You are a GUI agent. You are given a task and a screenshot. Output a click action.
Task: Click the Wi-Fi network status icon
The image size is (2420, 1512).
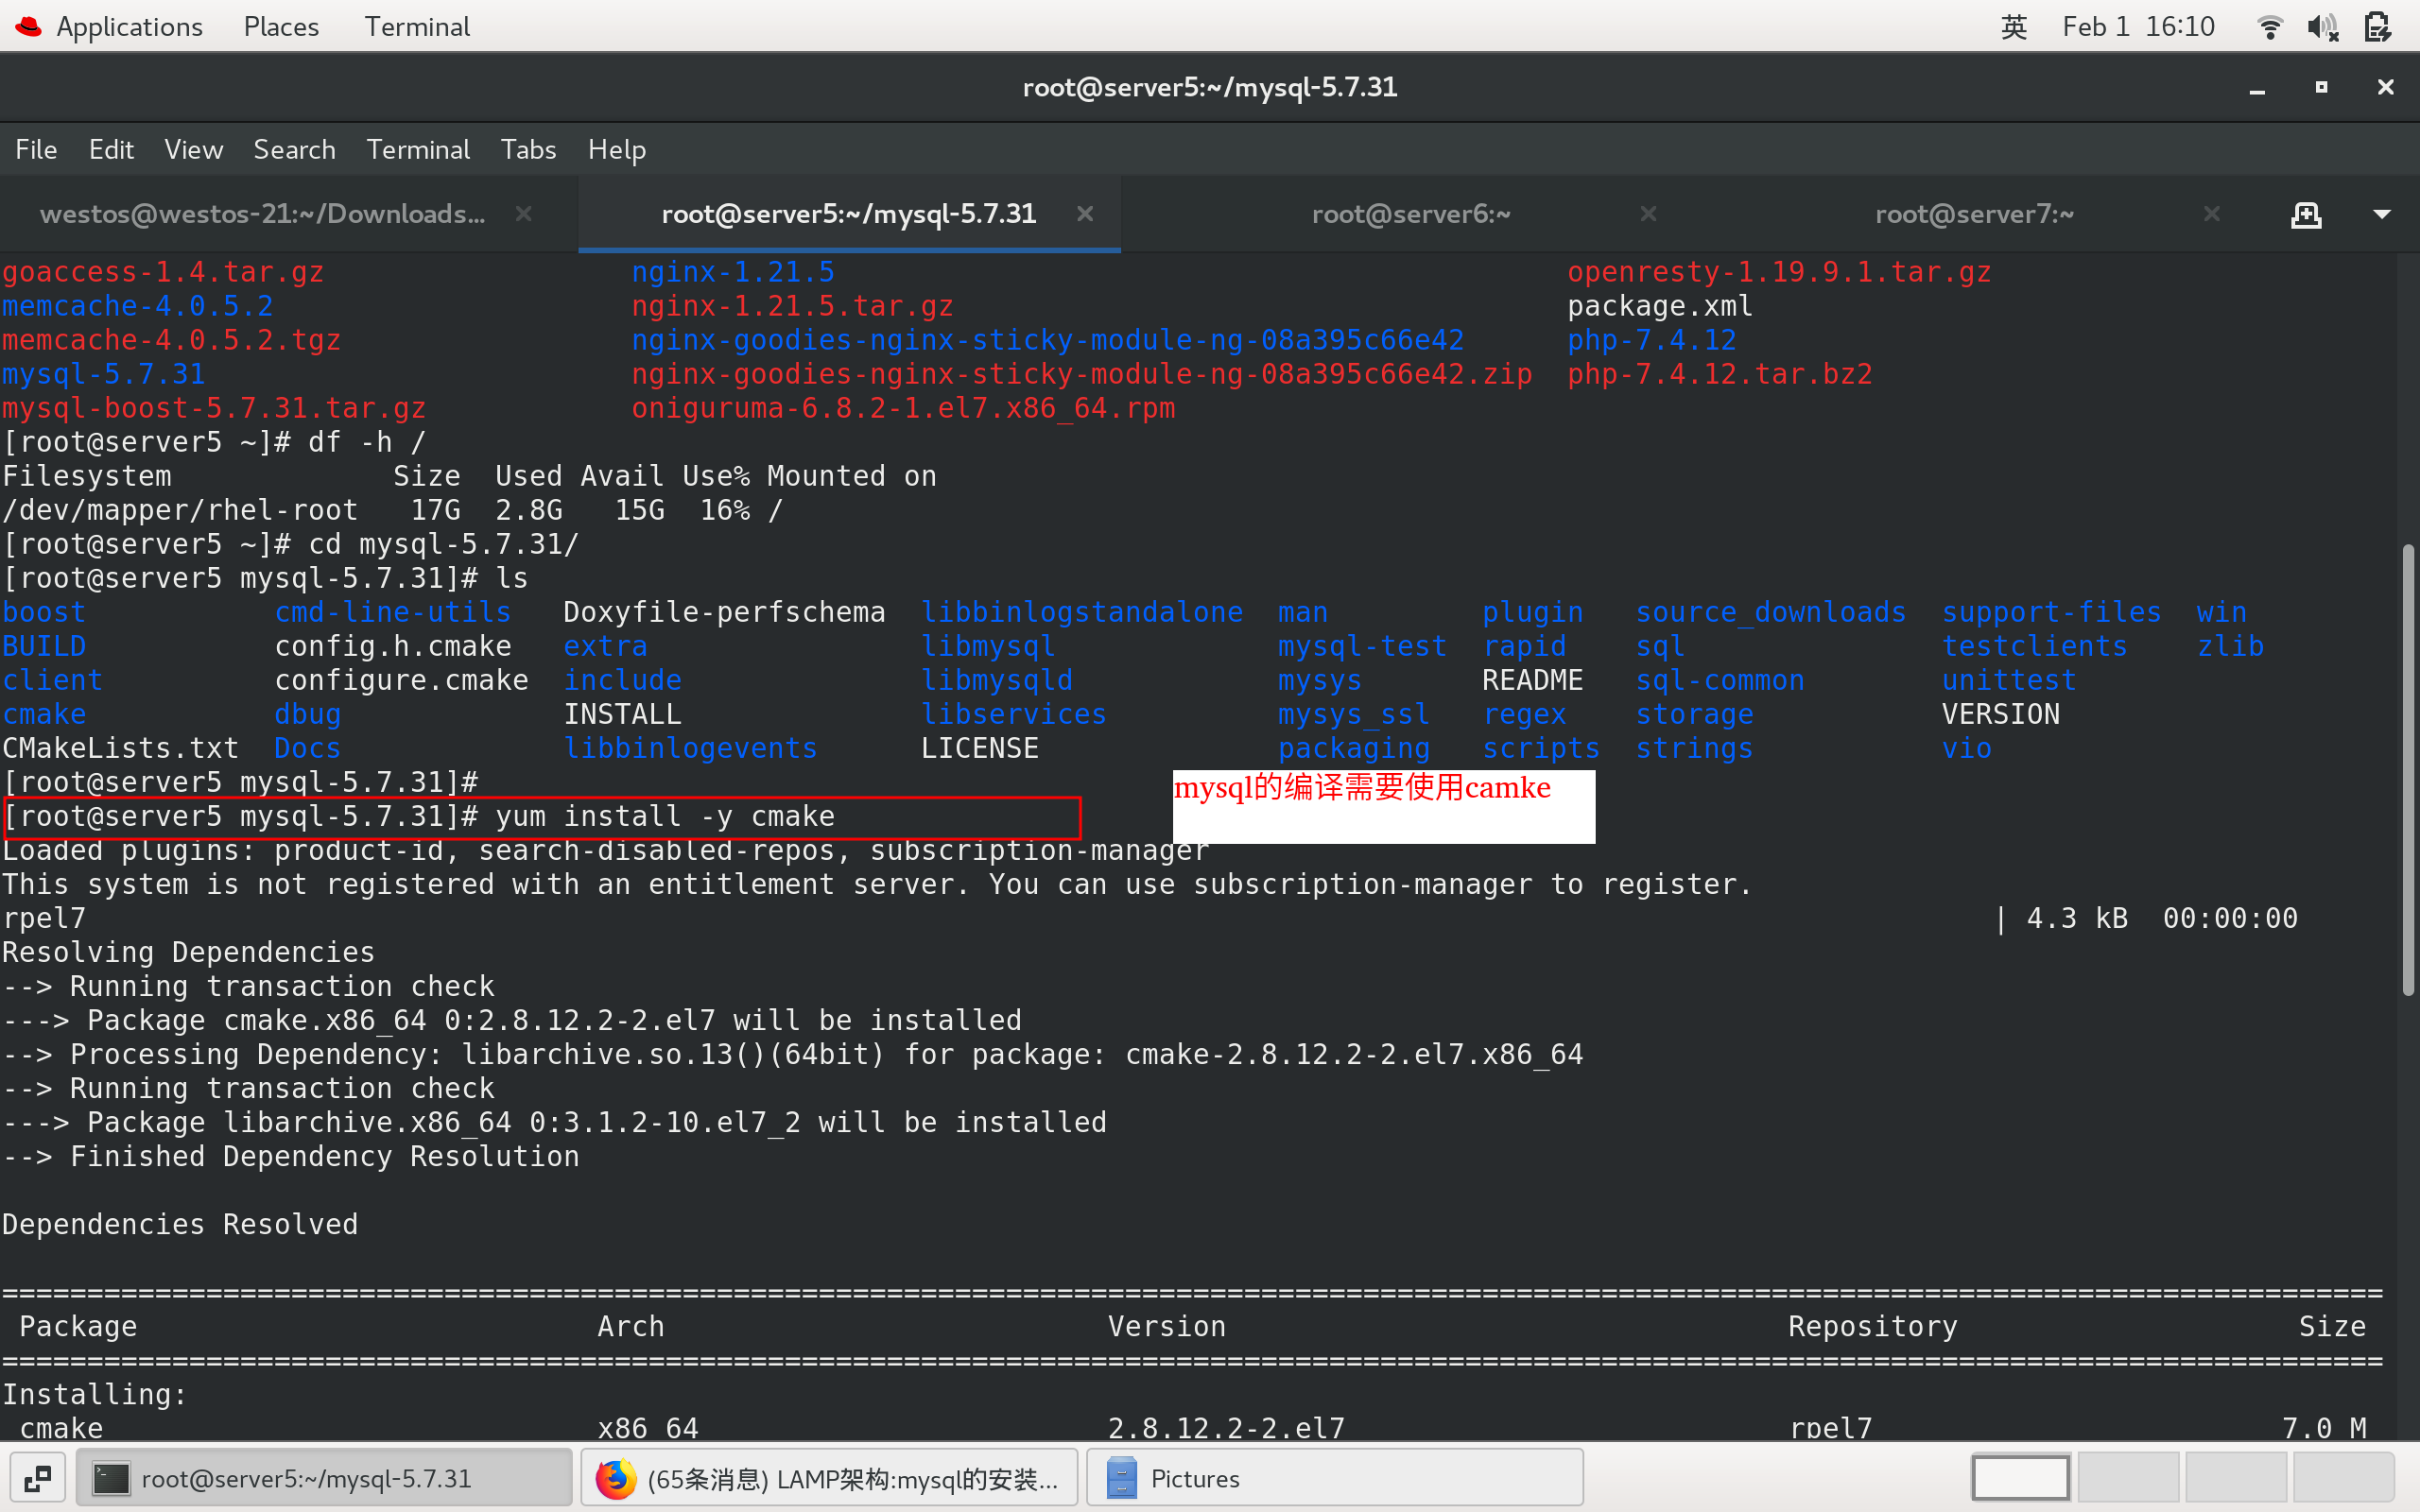(x=2270, y=26)
